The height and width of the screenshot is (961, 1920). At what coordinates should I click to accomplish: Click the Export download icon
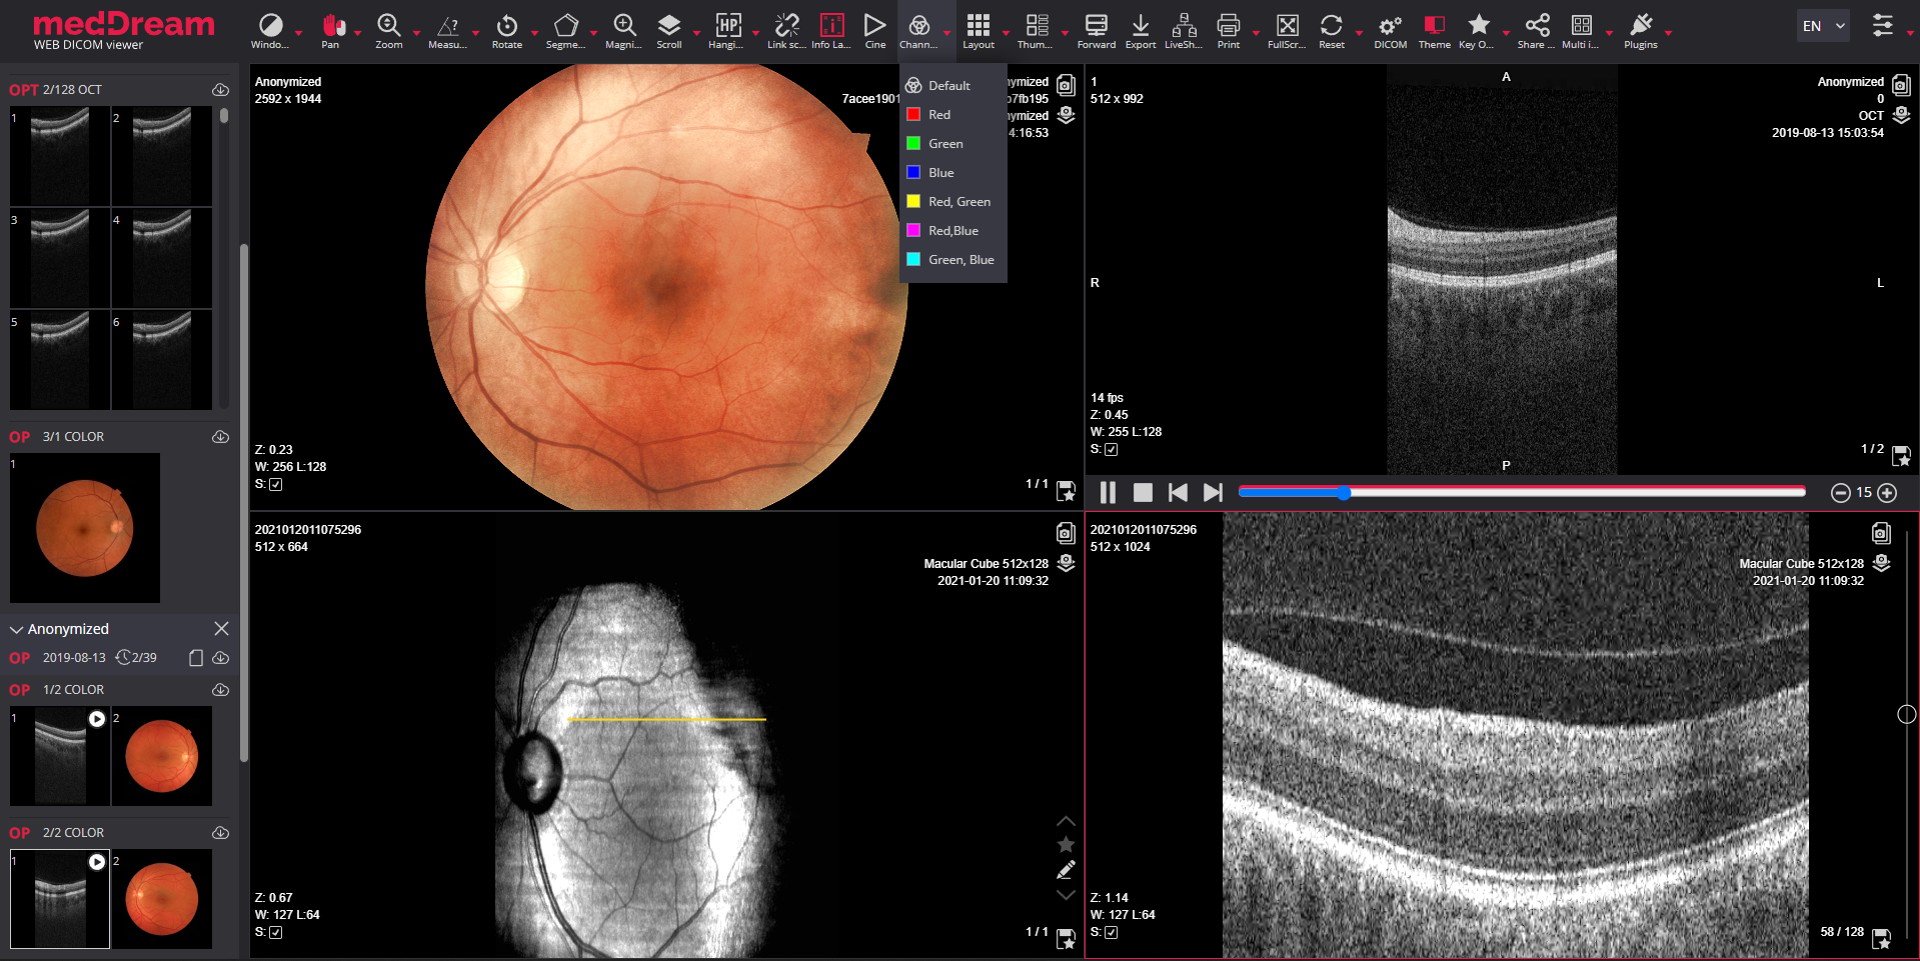[1140, 25]
